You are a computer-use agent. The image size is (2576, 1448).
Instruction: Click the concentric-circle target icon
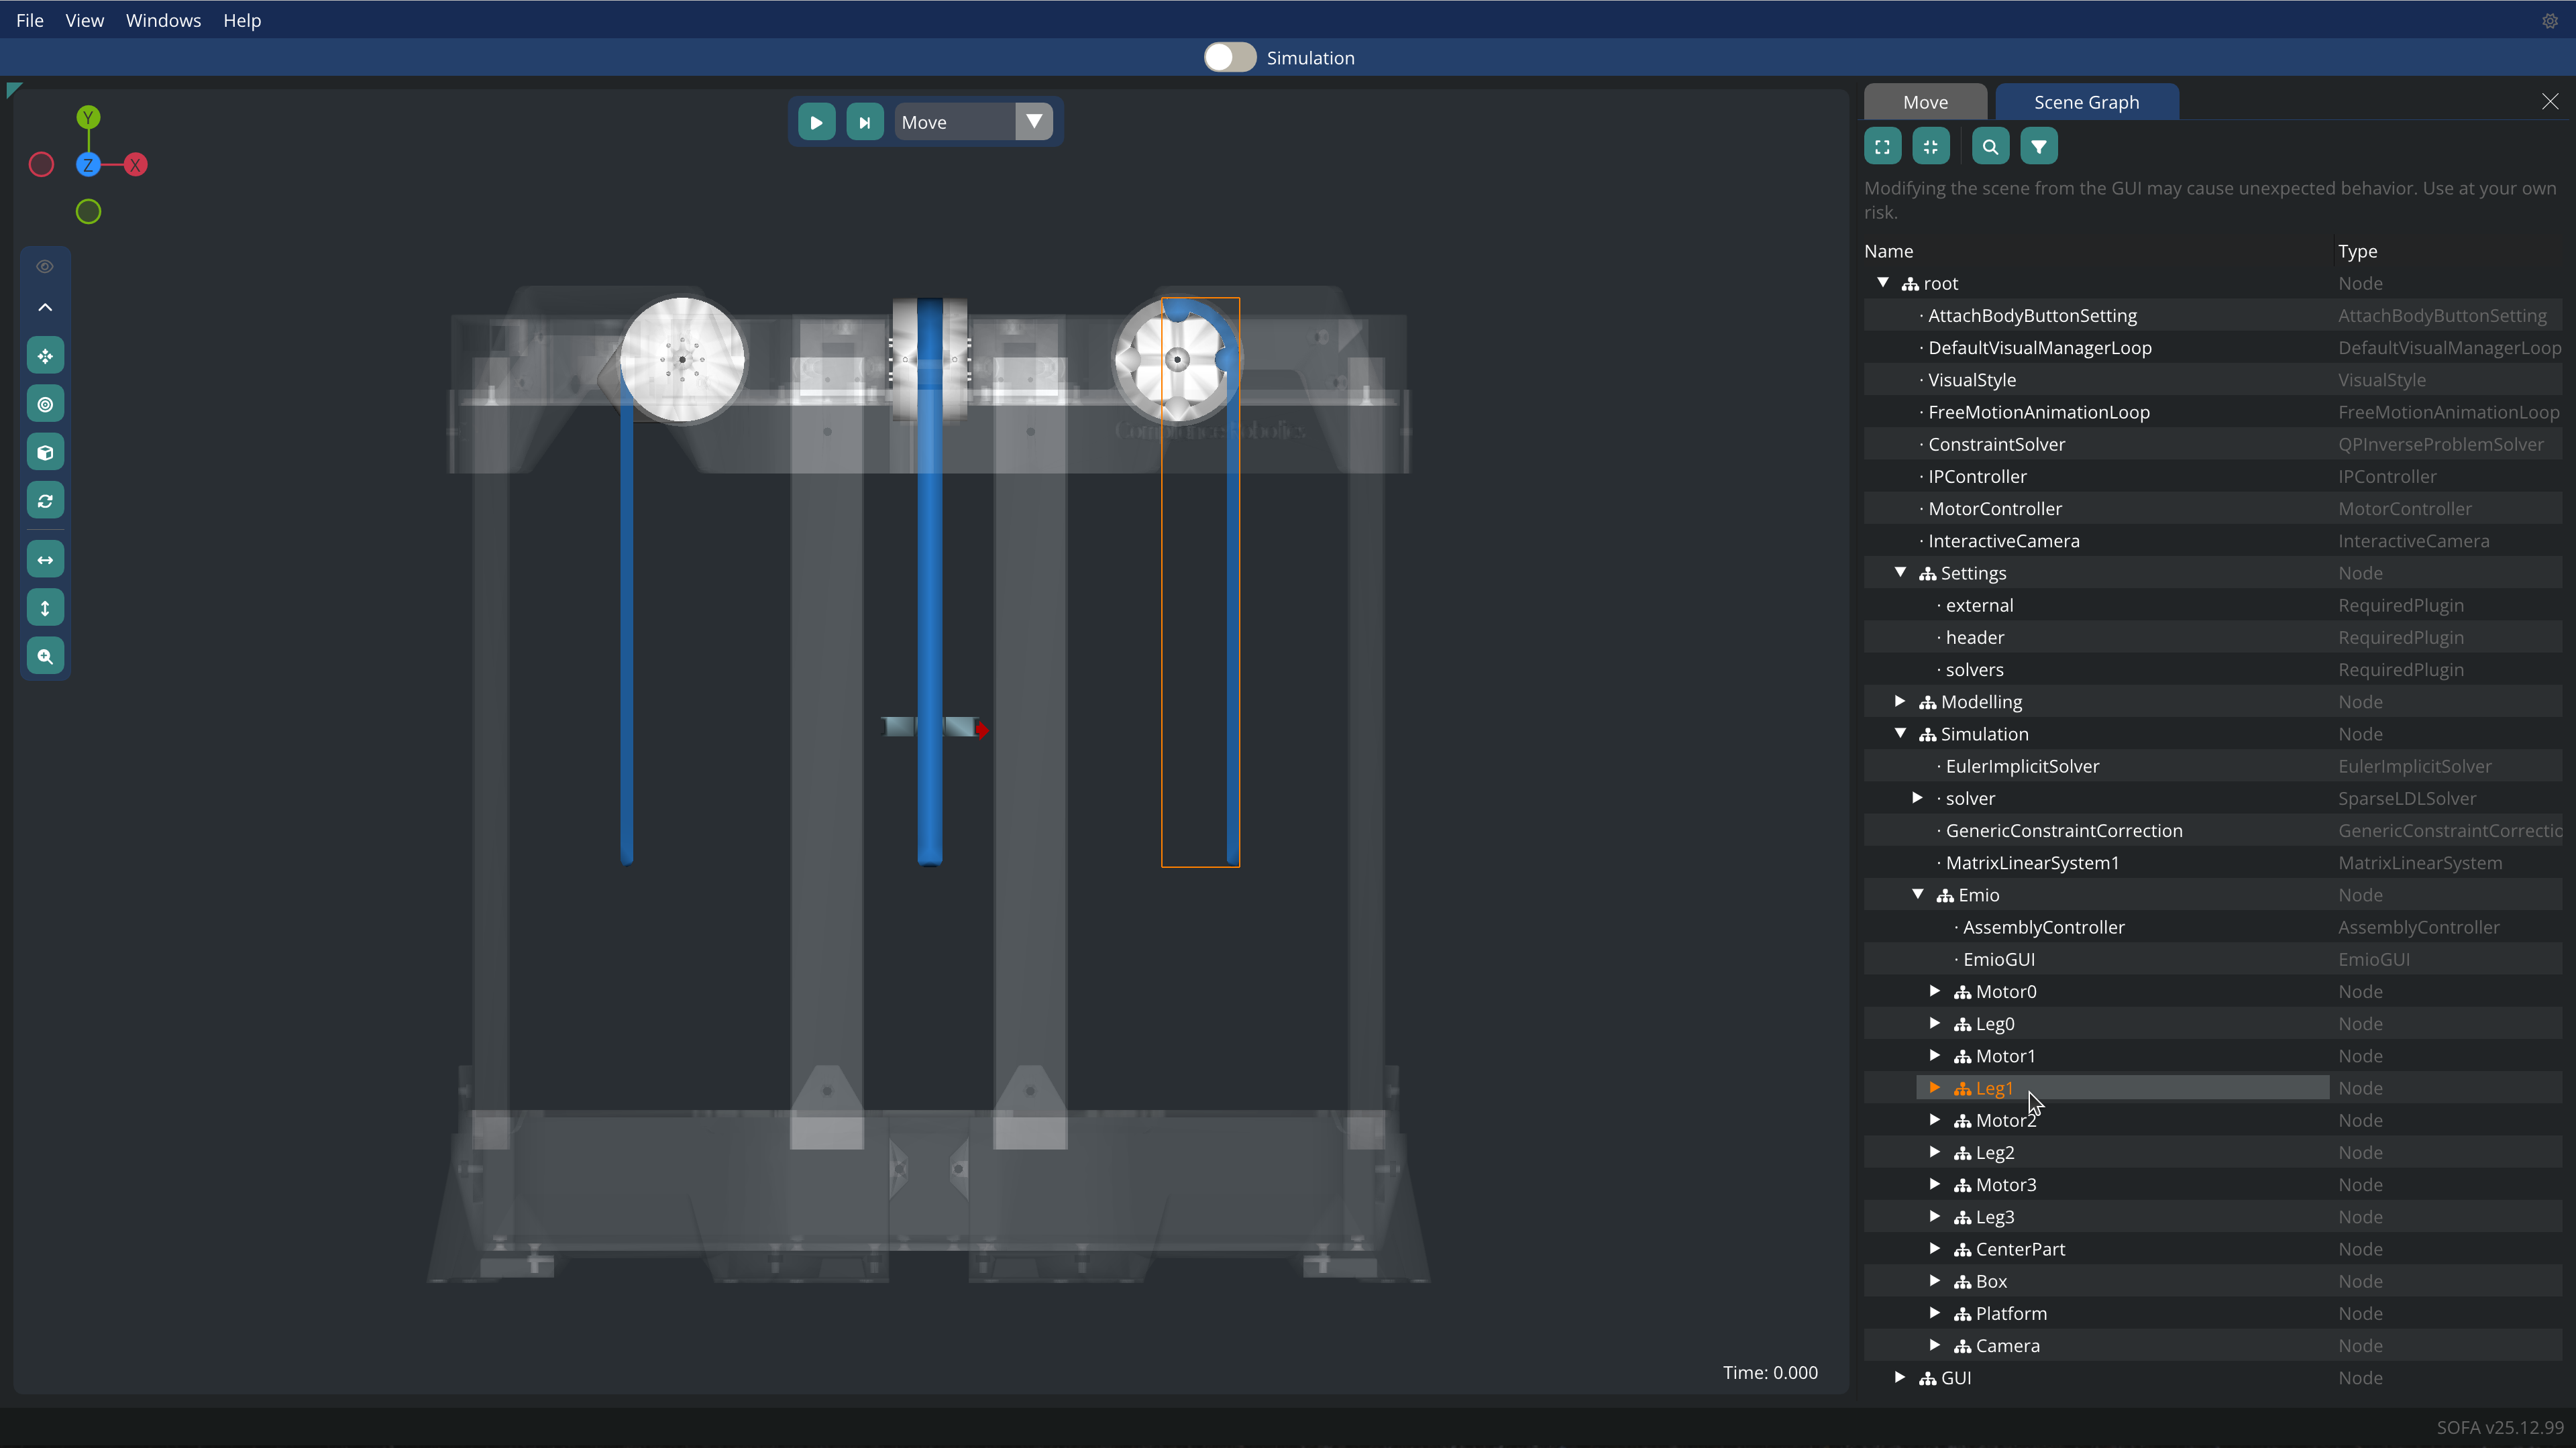[45, 404]
